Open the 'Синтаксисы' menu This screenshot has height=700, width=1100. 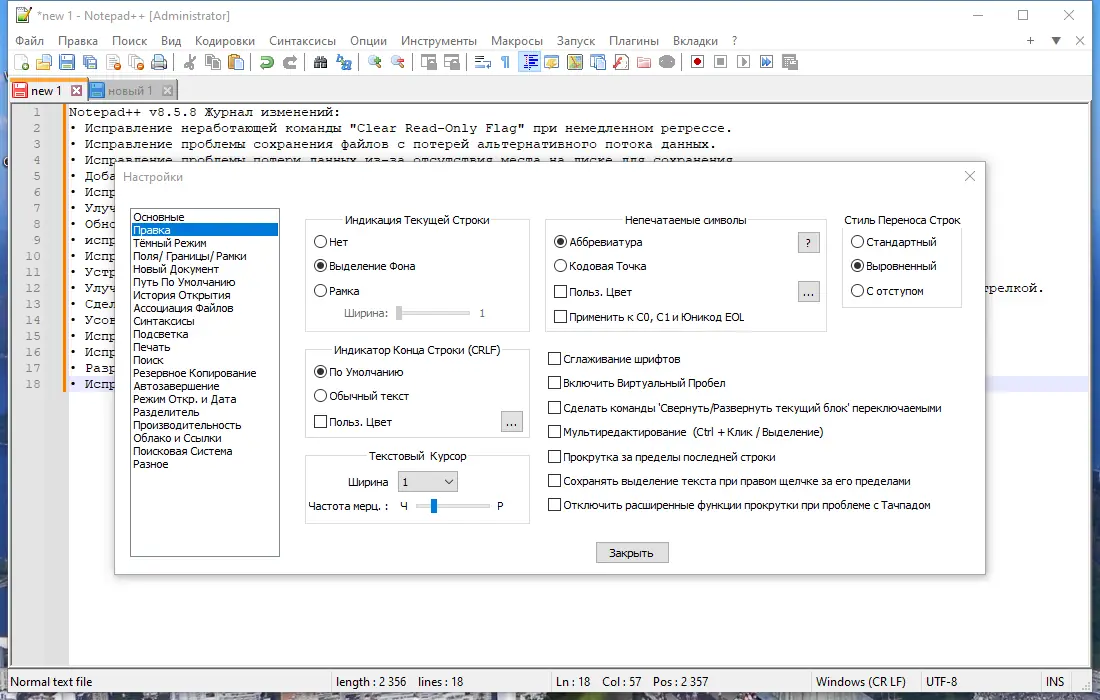point(302,41)
